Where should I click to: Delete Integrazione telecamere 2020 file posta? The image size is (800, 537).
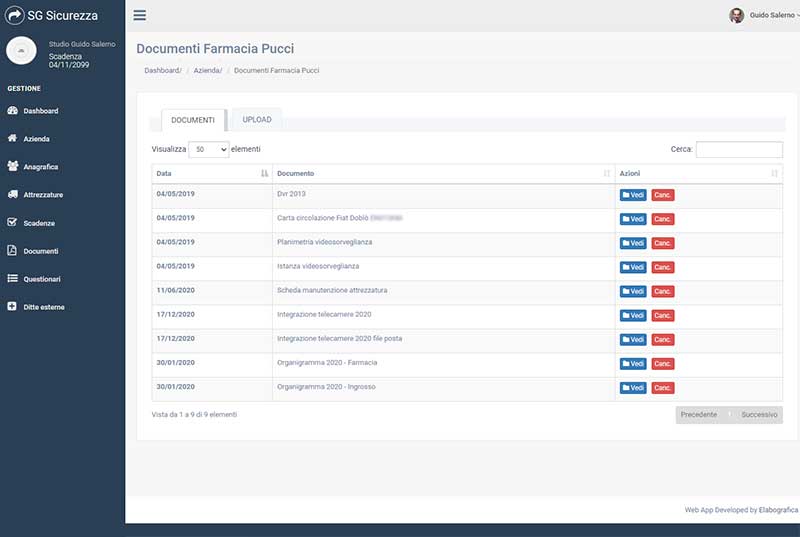[x=663, y=339]
